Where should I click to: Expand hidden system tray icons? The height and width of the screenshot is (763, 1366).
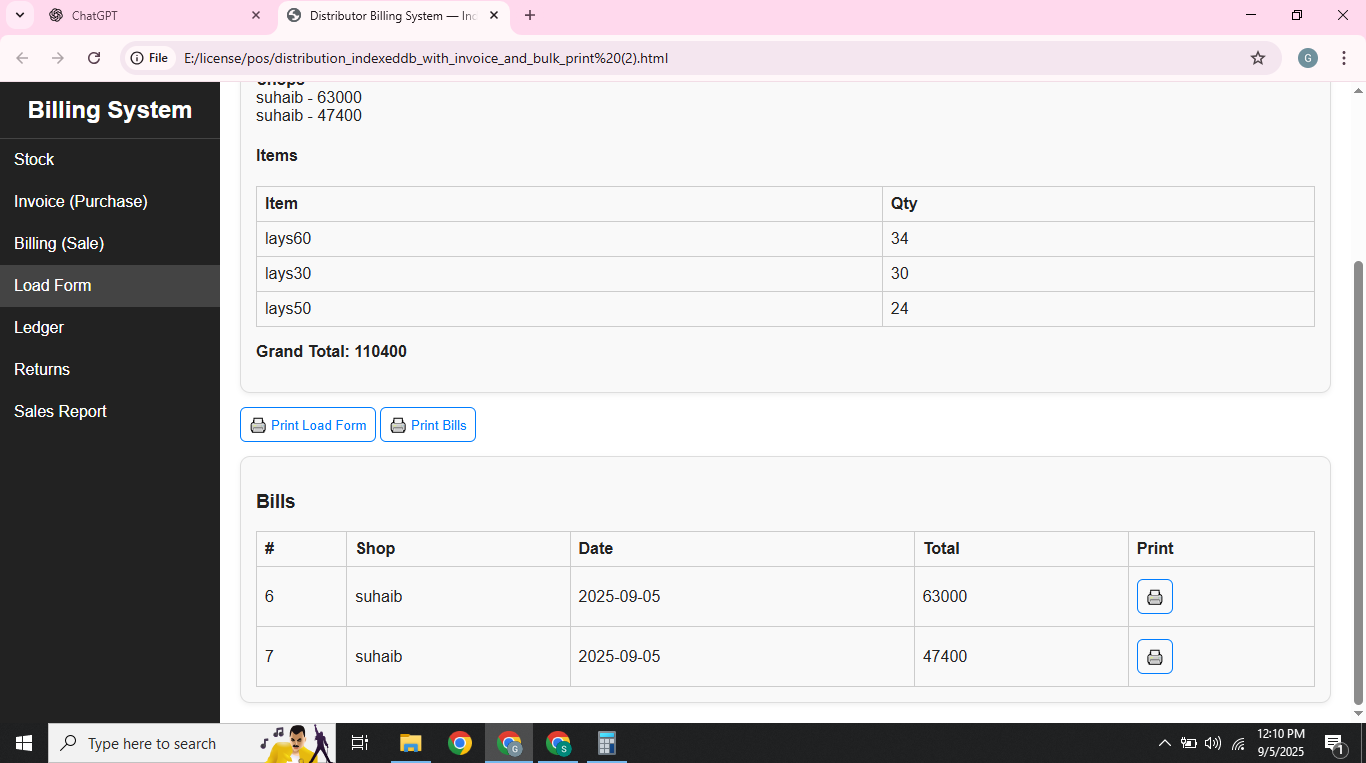click(1165, 743)
